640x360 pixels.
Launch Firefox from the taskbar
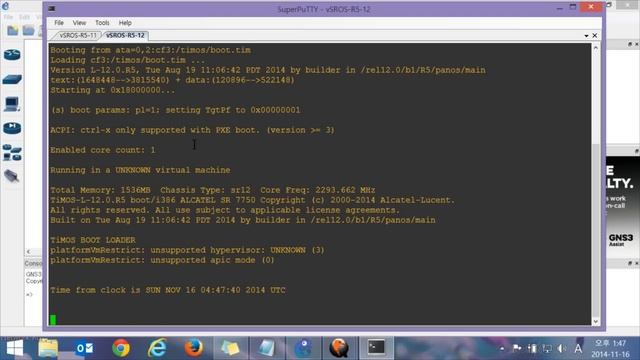coord(193,348)
